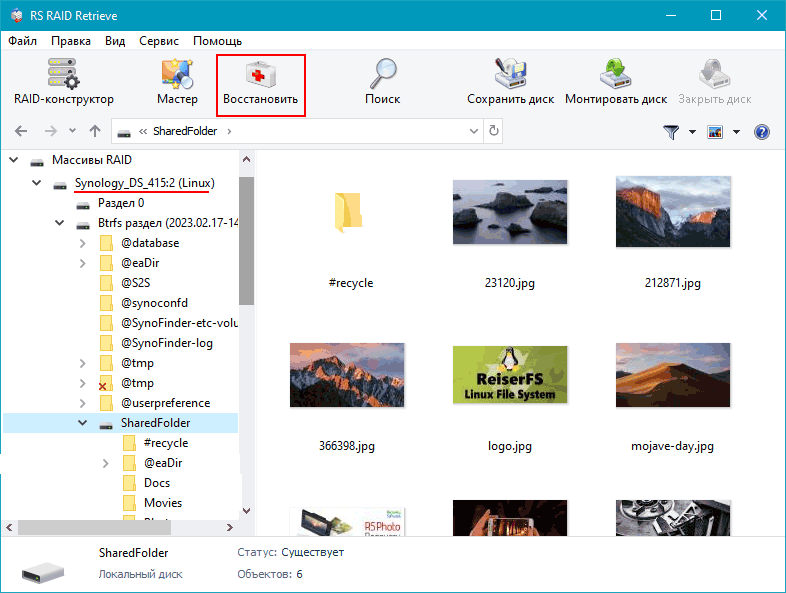This screenshot has width=786, height=593.
Task: Expand the @database folder
Action: pos(83,243)
